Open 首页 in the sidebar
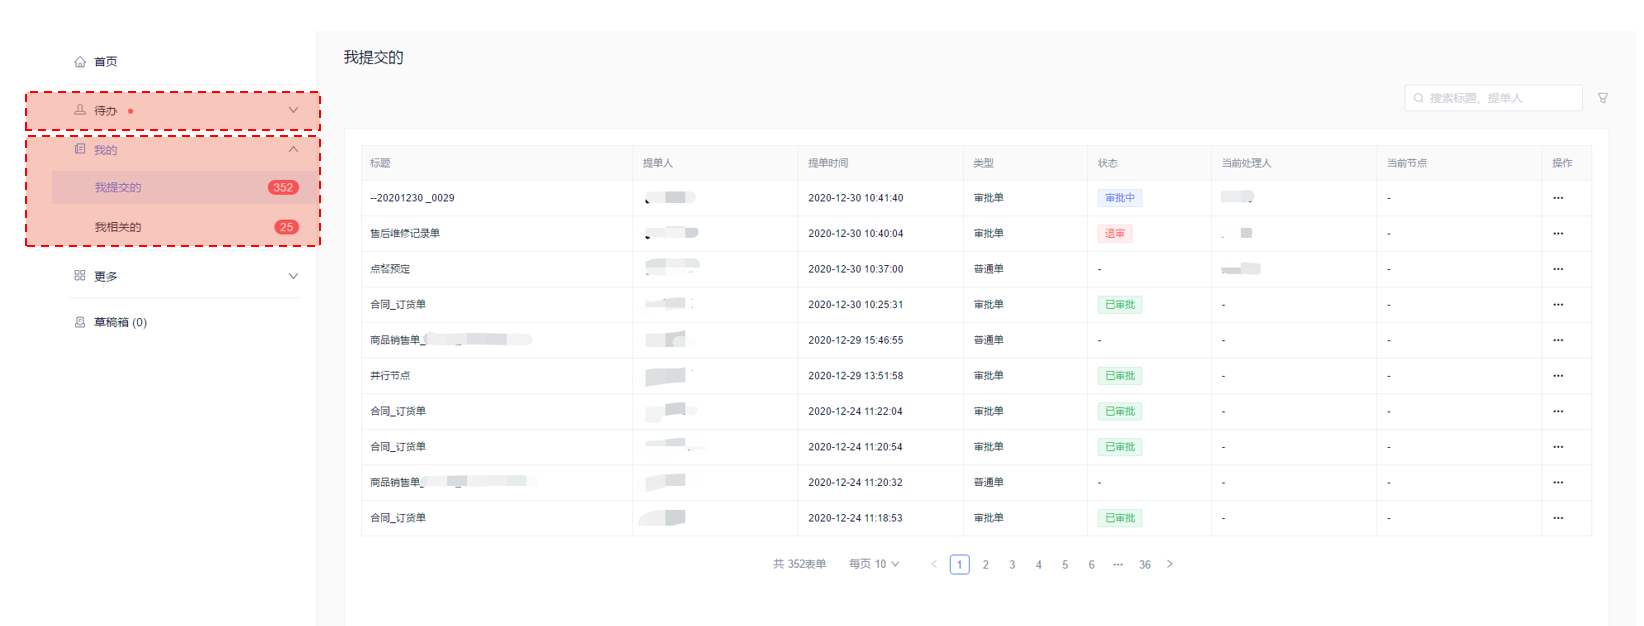The image size is (1644, 626). 106,62
